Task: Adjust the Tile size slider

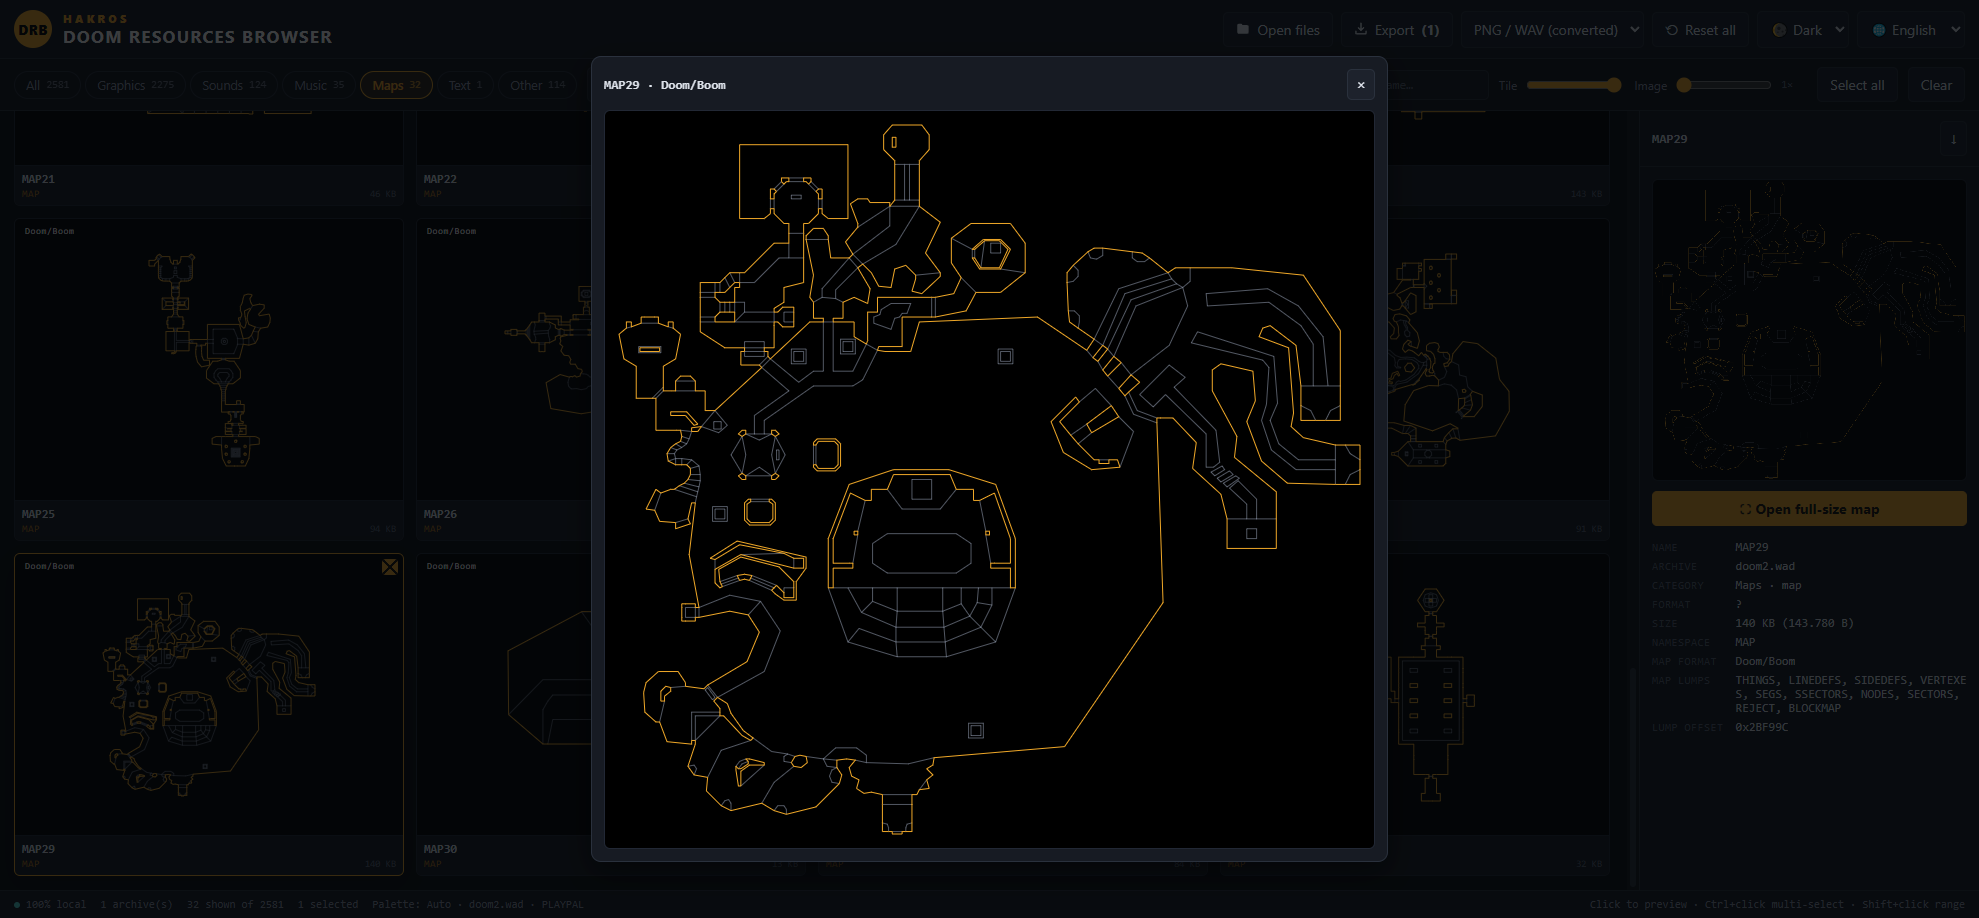Action: coord(1573,85)
